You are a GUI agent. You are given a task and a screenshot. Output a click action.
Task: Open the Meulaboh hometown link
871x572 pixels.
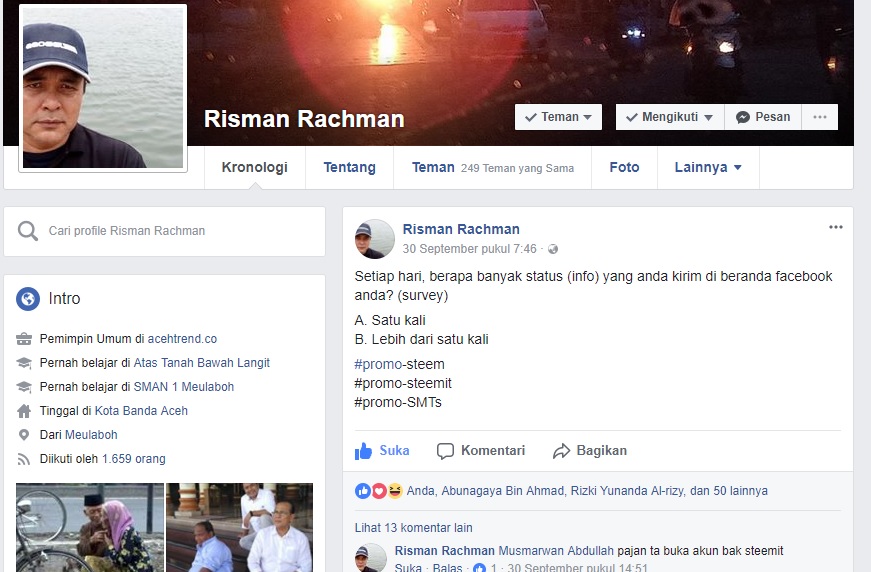[91, 435]
